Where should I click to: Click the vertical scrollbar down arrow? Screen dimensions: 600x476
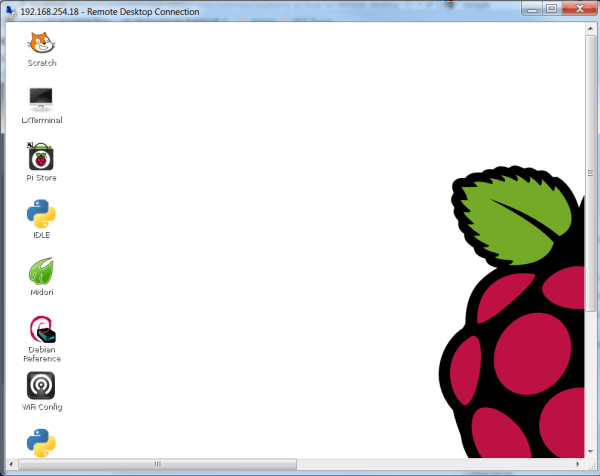pyautogui.click(x=590, y=452)
